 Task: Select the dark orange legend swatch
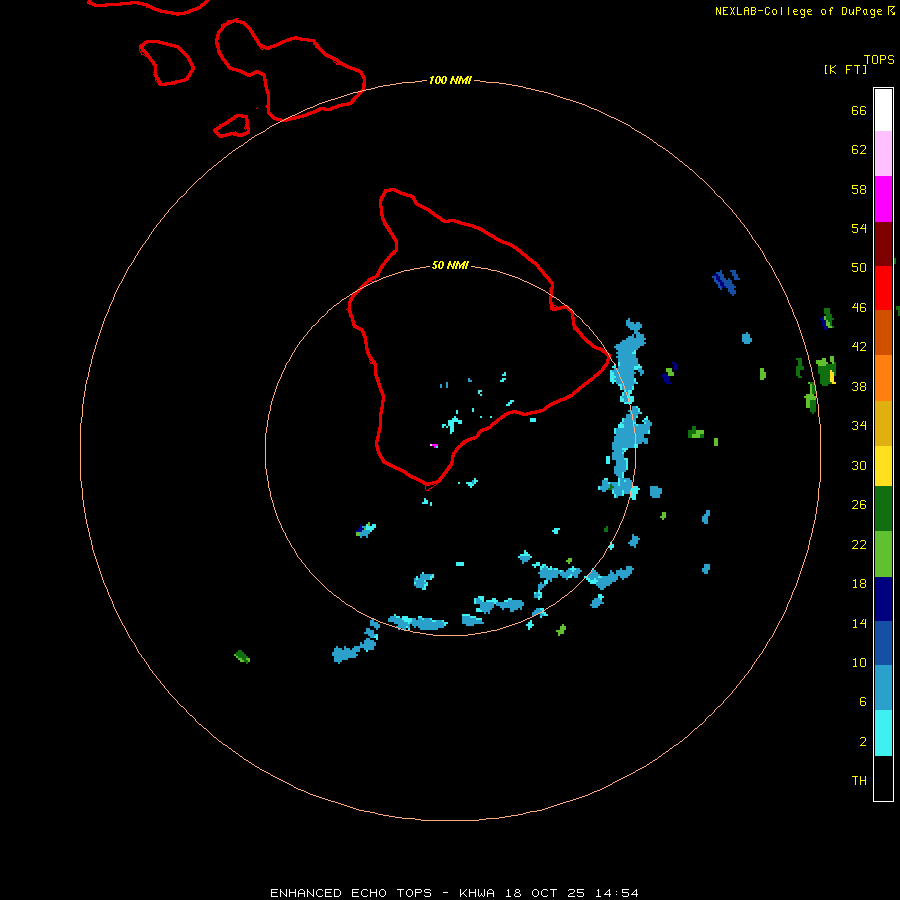[x=883, y=332]
